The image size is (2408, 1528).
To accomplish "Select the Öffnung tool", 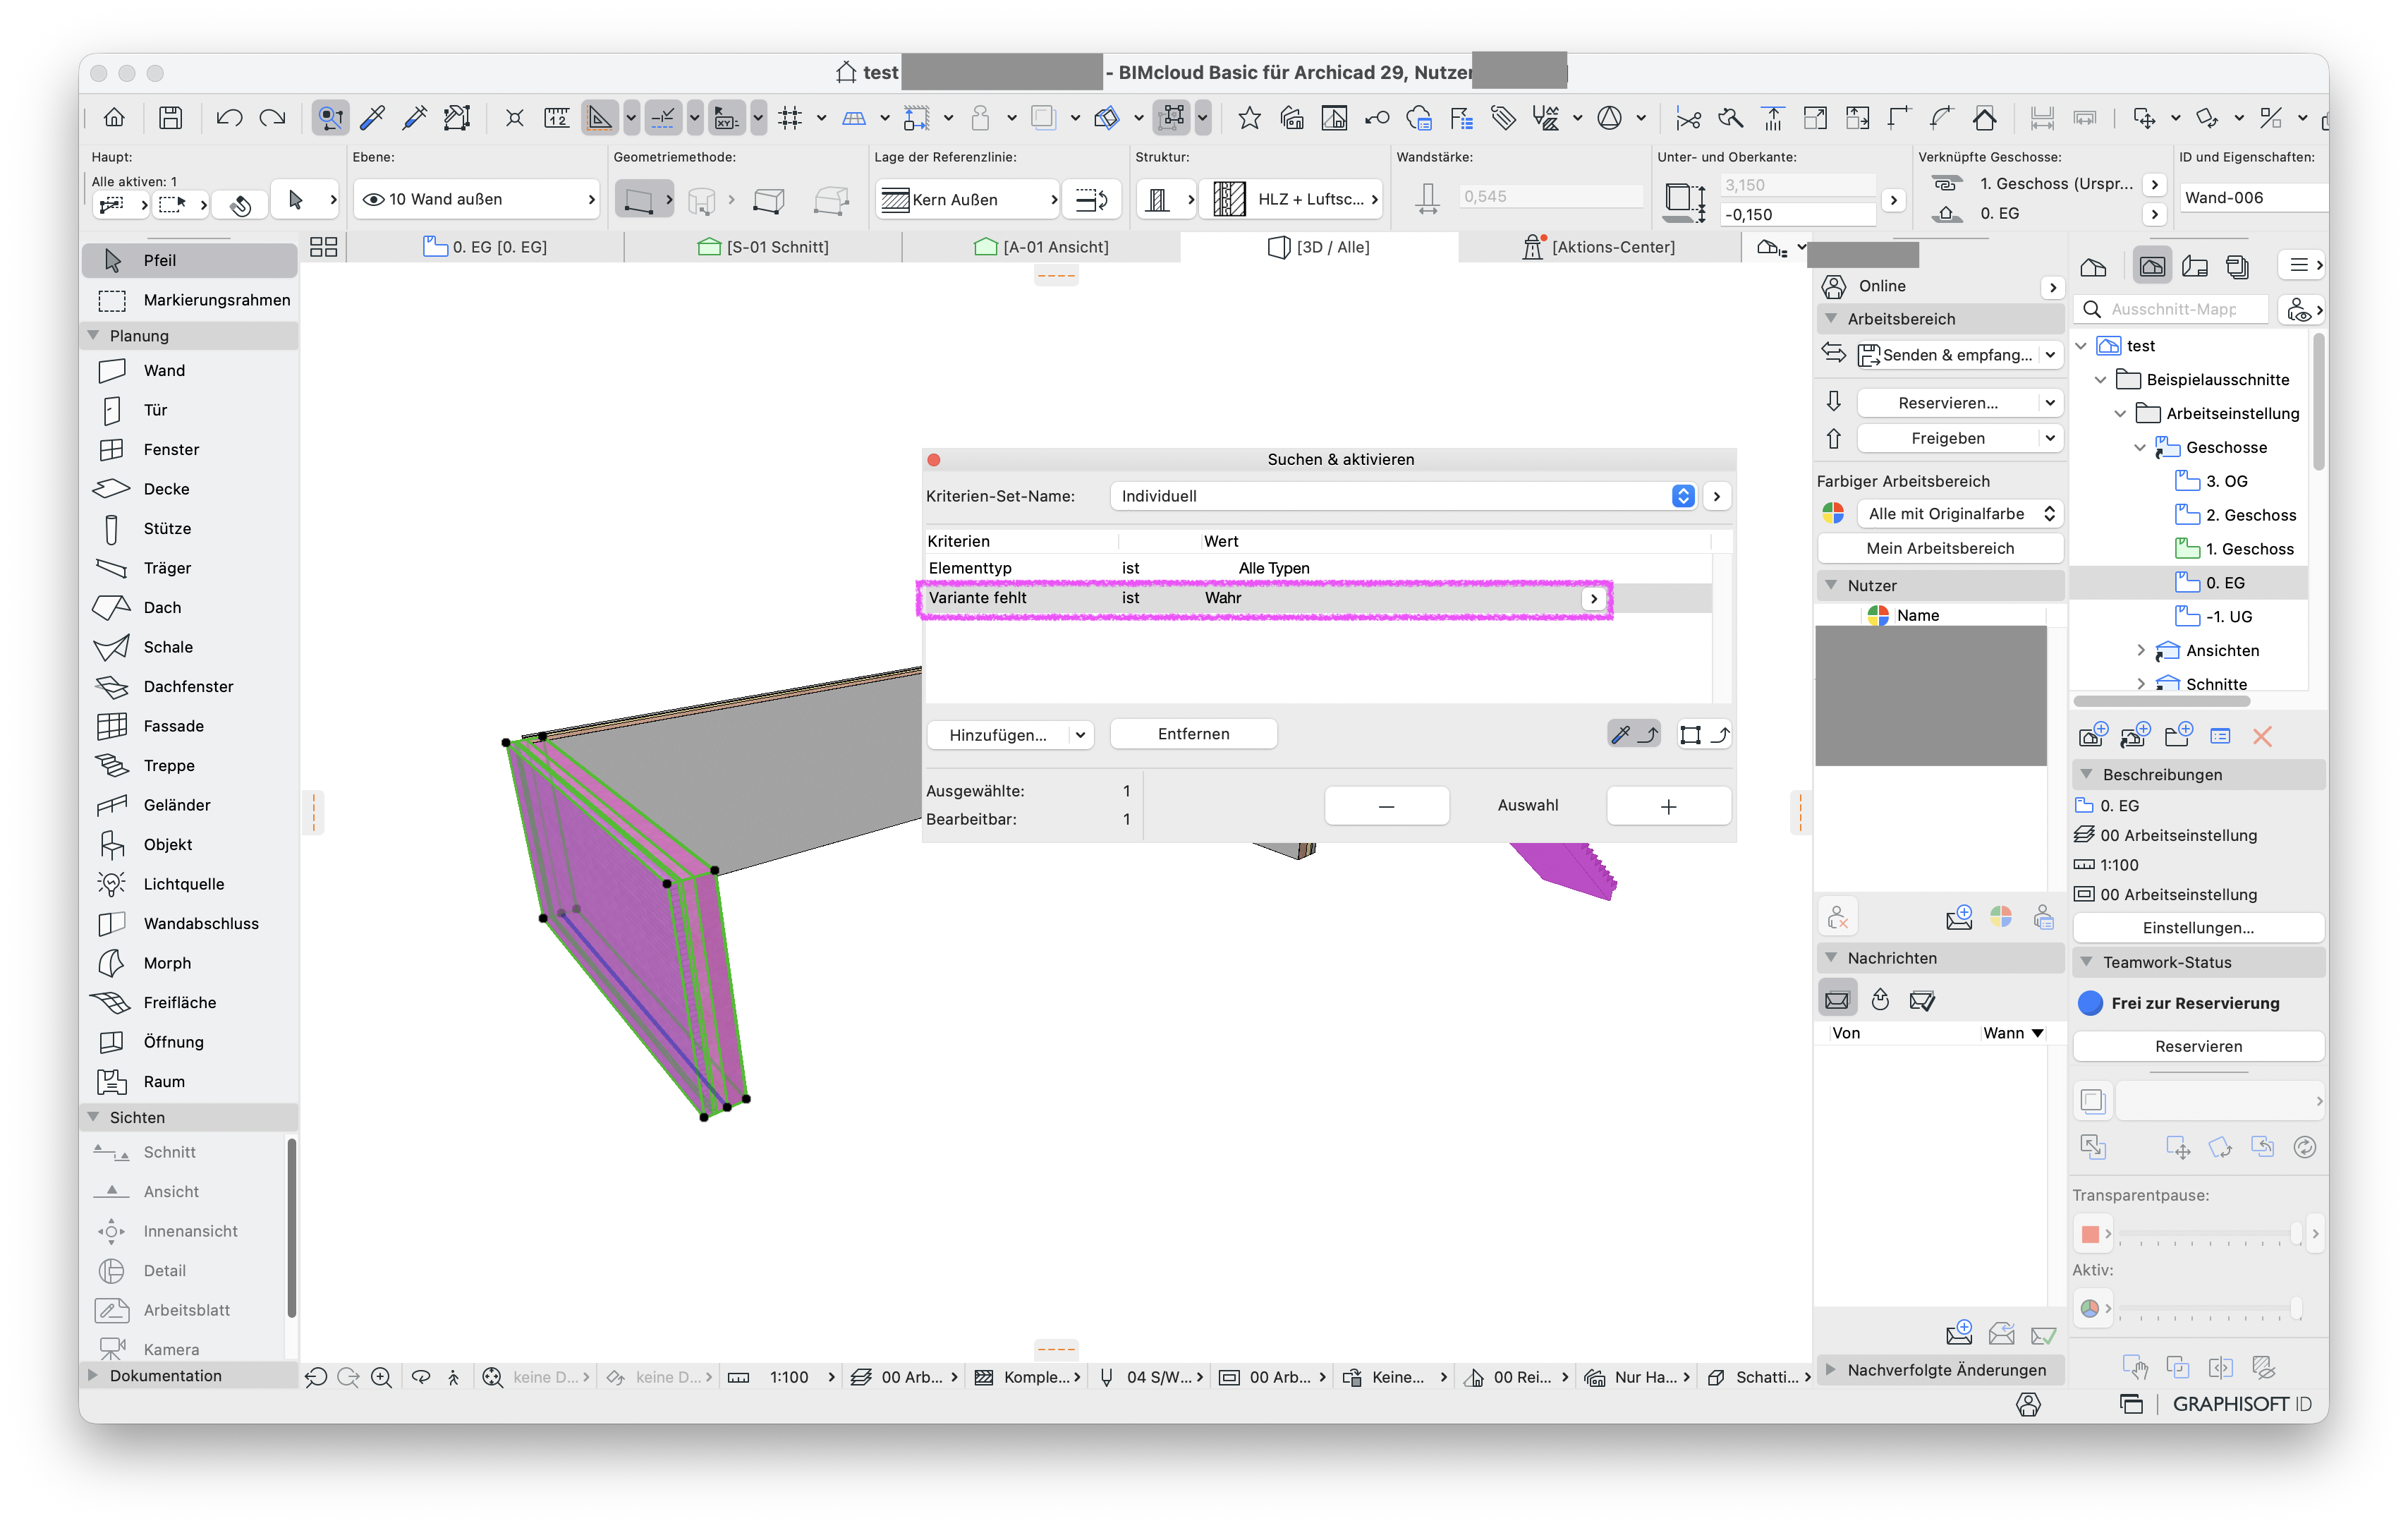I will click(x=189, y=1042).
